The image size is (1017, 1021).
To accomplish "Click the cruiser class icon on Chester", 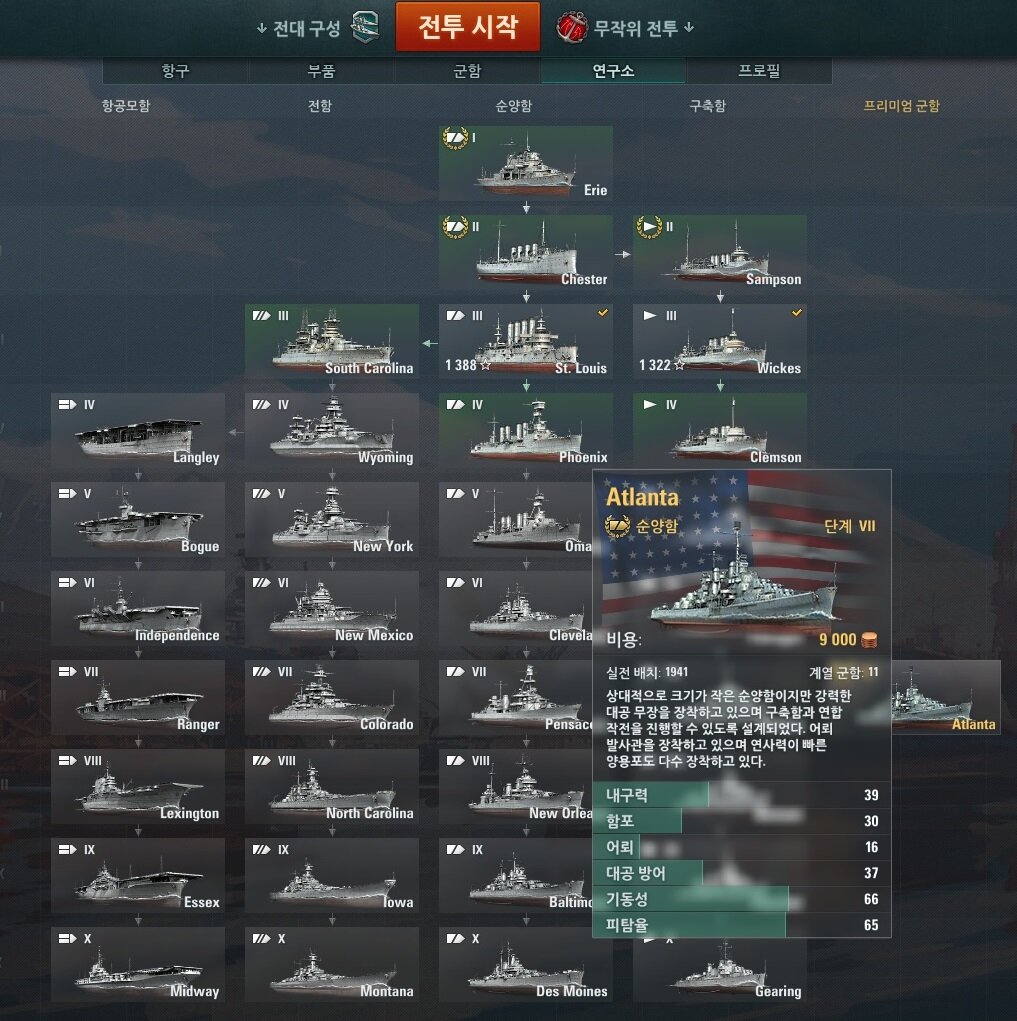I will pyautogui.click(x=456, y=227).
